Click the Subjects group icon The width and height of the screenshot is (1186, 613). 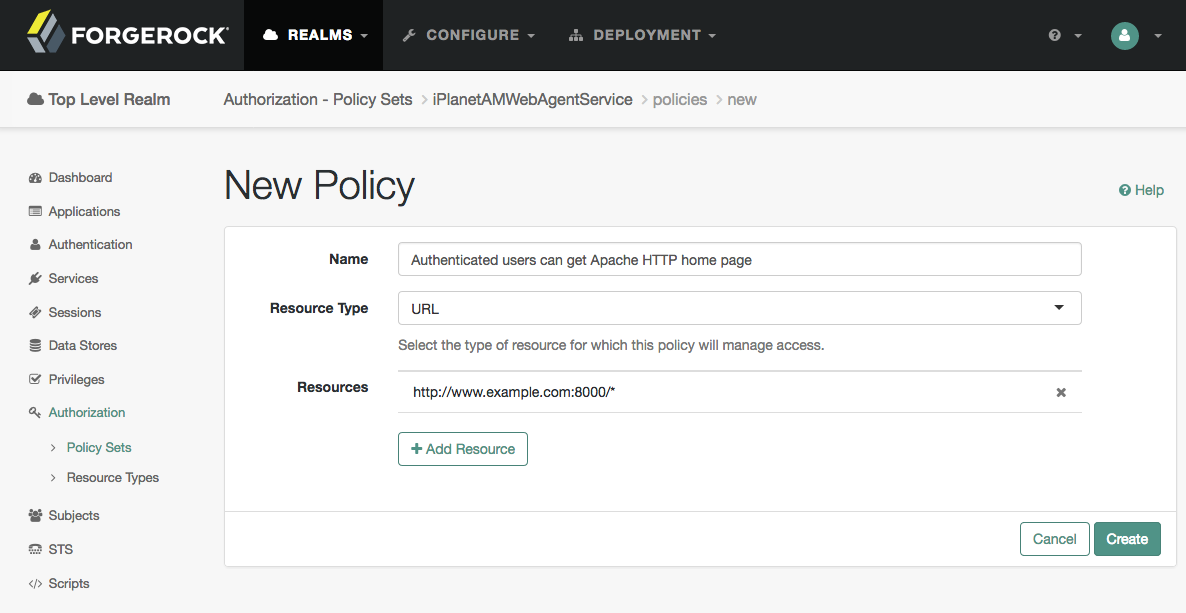tap(35, 515)
